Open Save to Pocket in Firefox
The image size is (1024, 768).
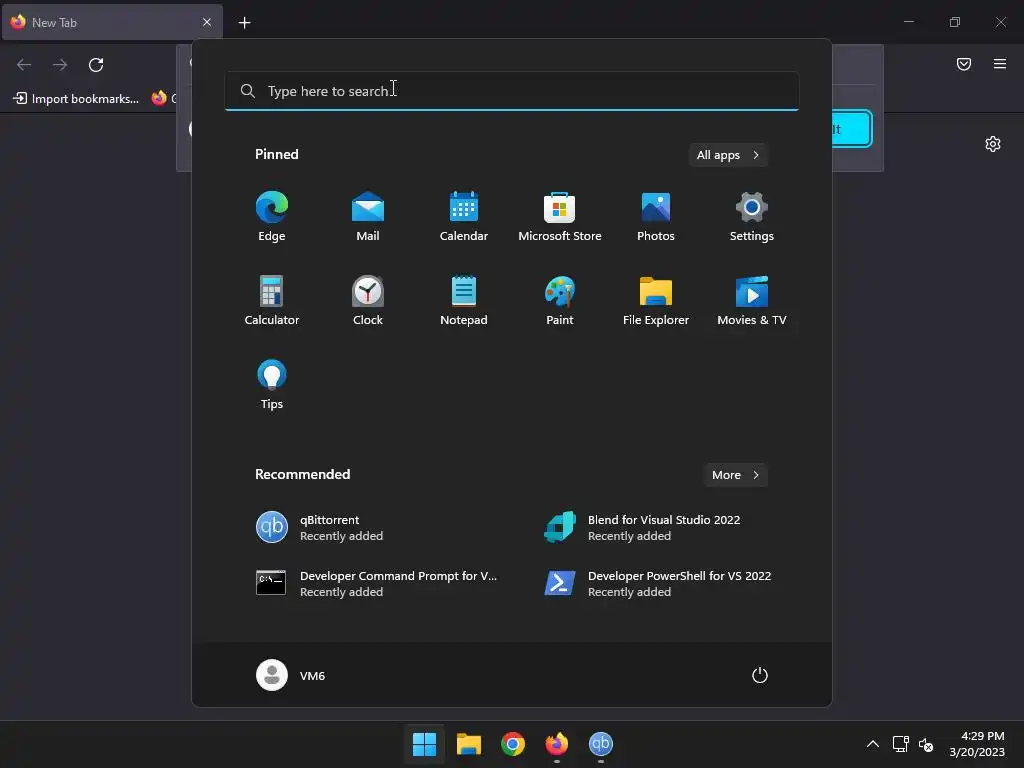[964, 64]
